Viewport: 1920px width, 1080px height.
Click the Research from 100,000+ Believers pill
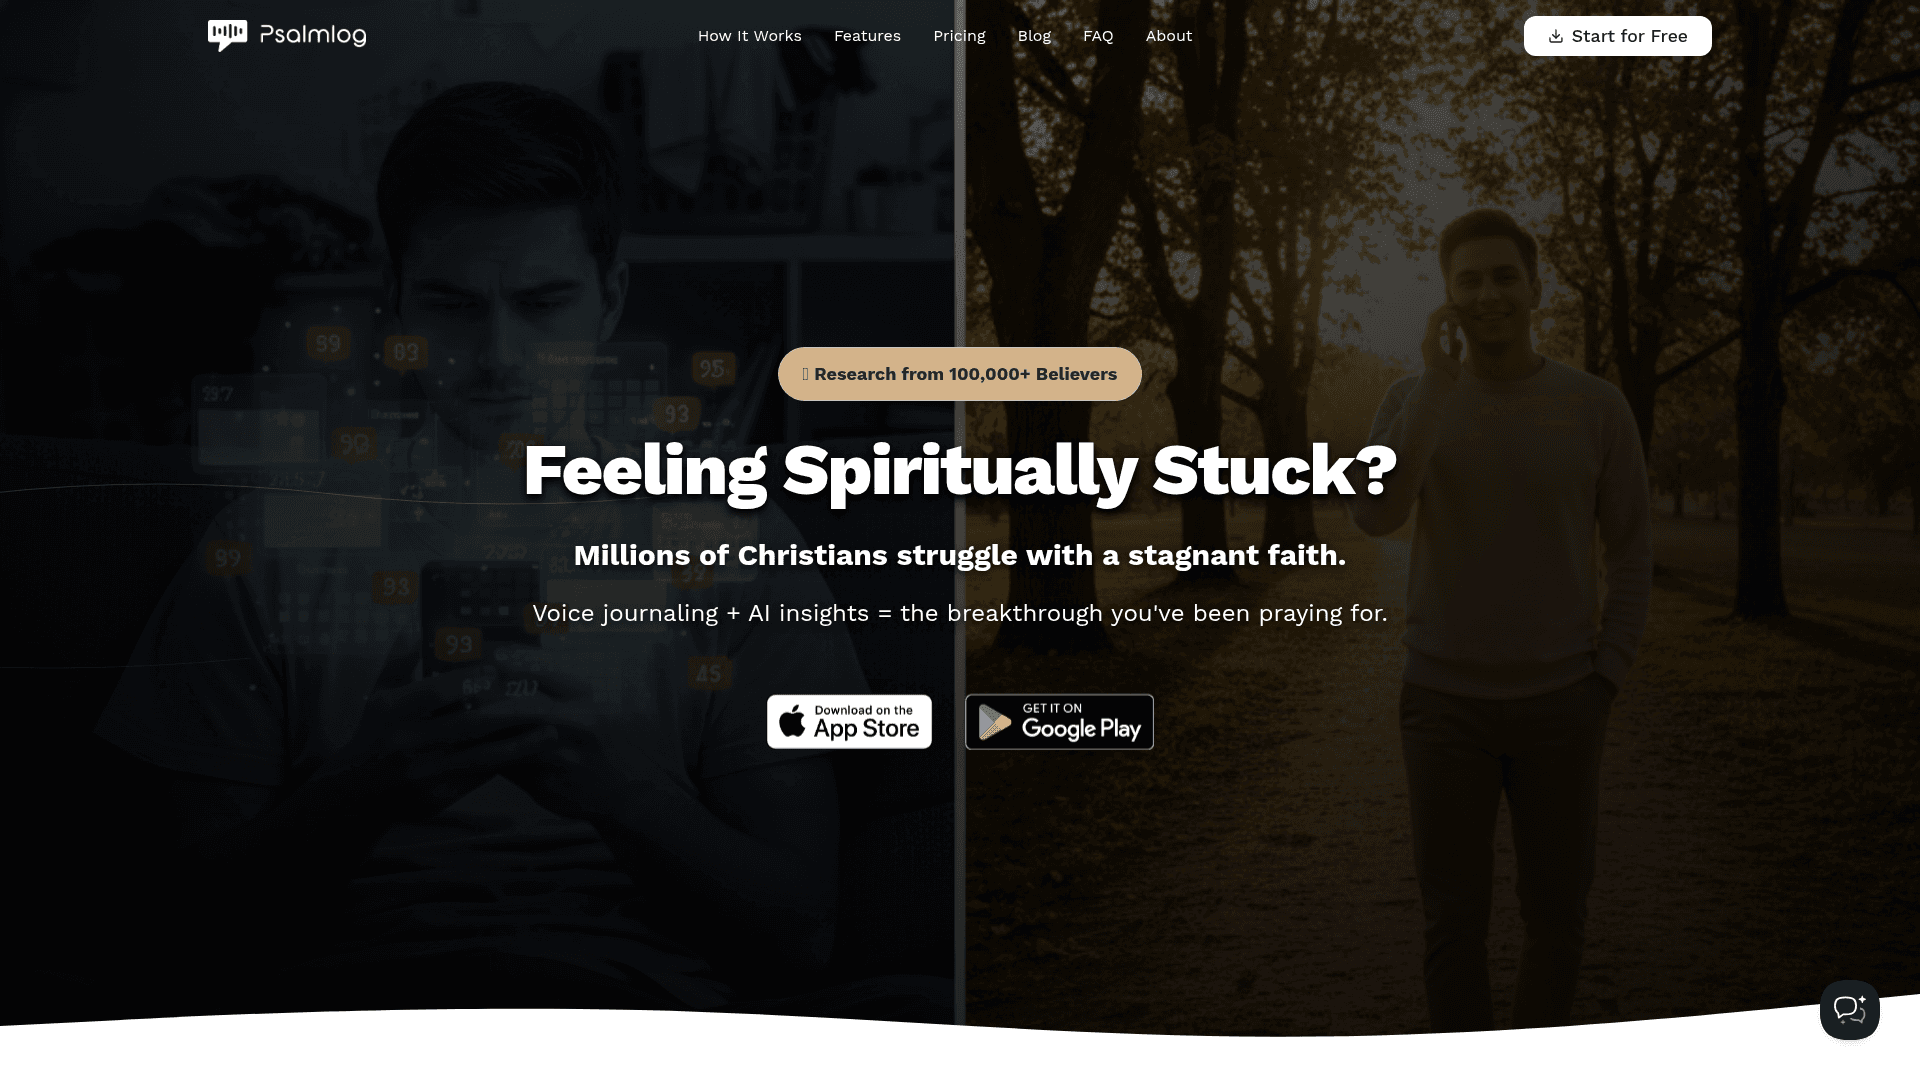point(959,374)
